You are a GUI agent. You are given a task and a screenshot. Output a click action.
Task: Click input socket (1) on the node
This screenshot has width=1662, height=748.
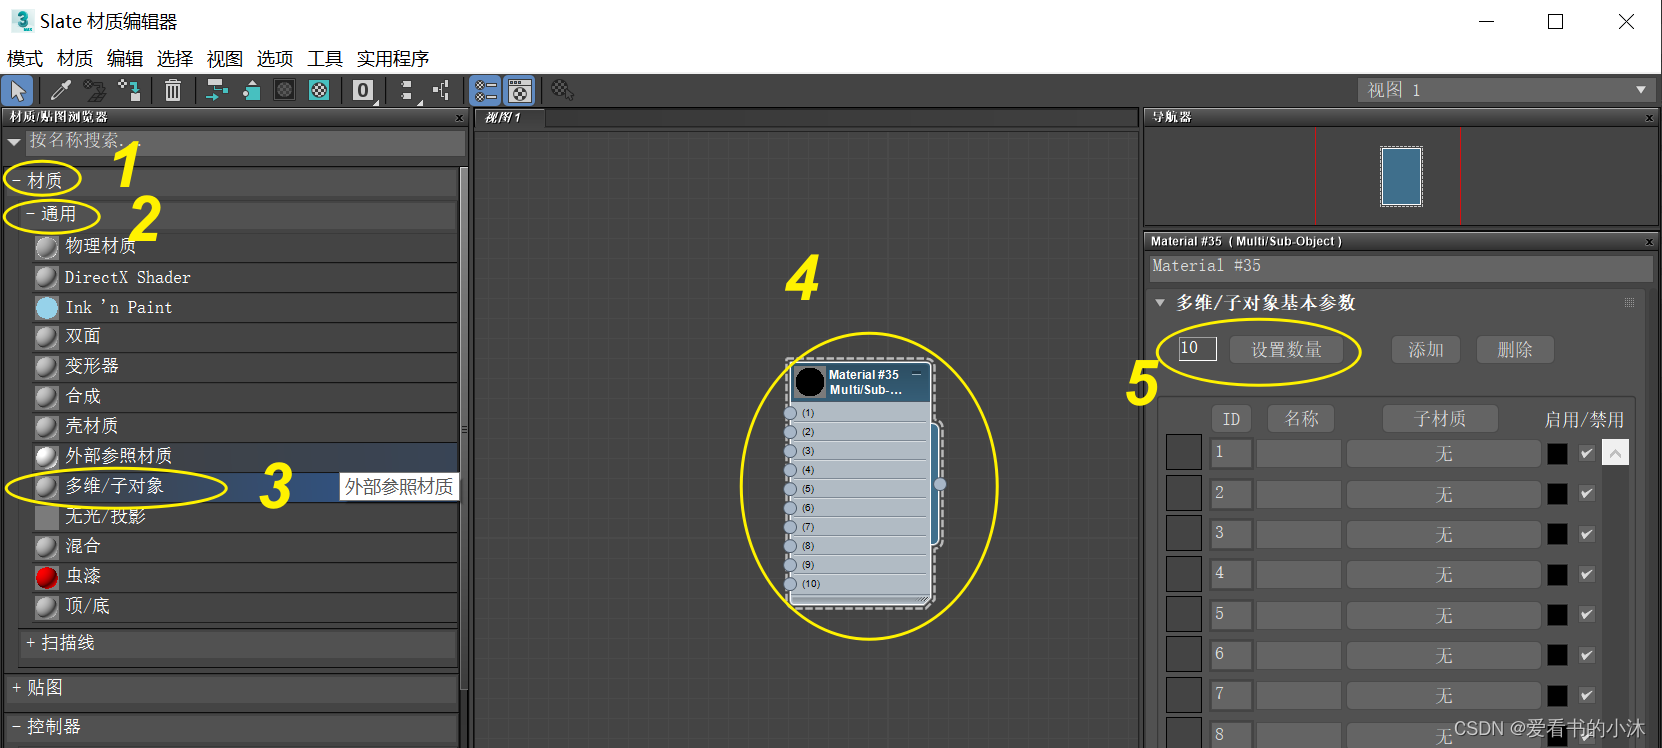pyautogui.click(x=790, y=413)
